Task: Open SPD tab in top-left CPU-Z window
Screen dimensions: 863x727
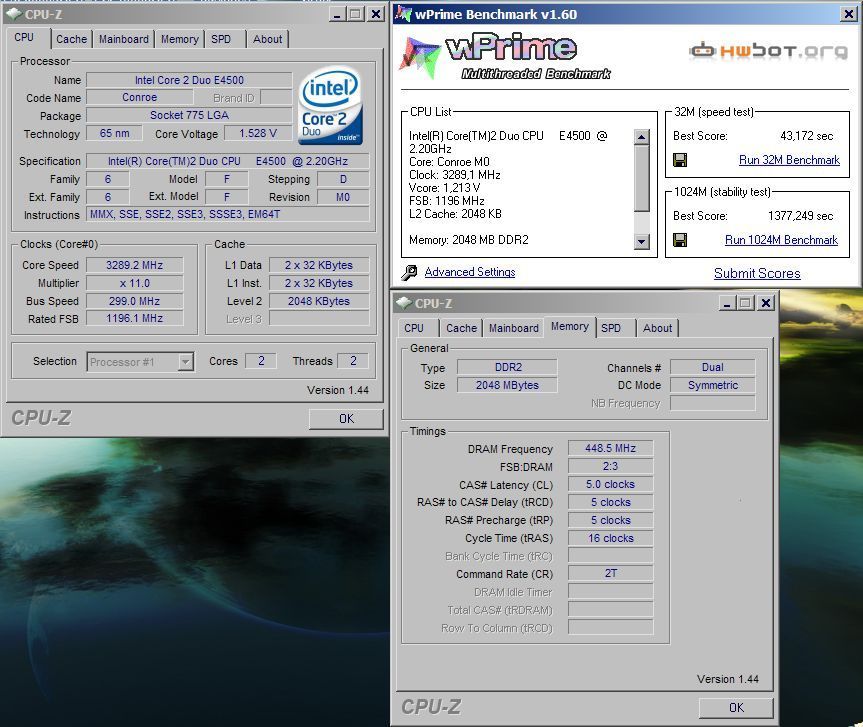Action: [221, 39]
